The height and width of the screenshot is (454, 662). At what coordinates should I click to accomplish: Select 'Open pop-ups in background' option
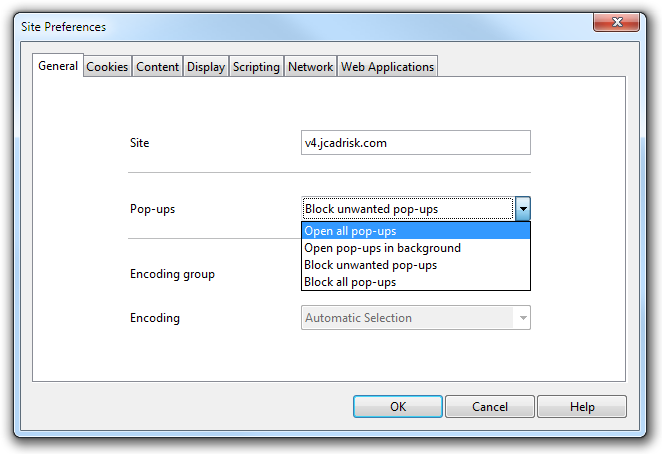tap(415, 248)
